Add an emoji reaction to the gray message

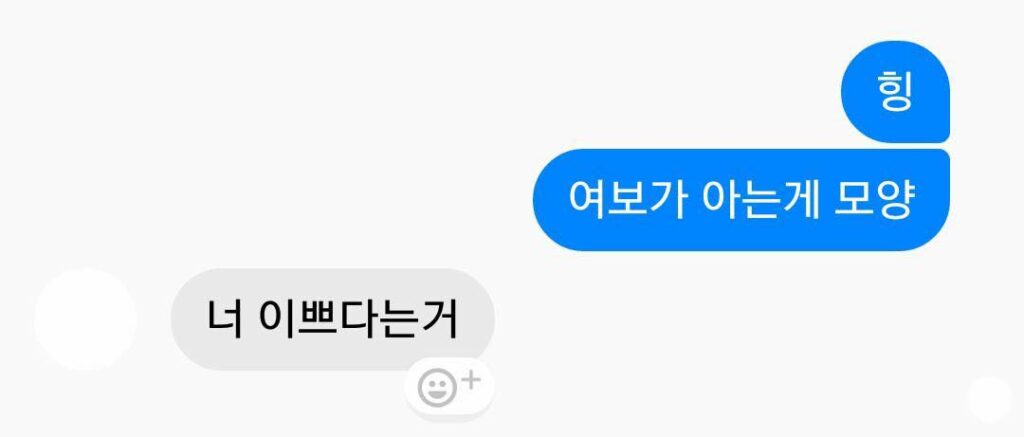click(x=449, y=387)
